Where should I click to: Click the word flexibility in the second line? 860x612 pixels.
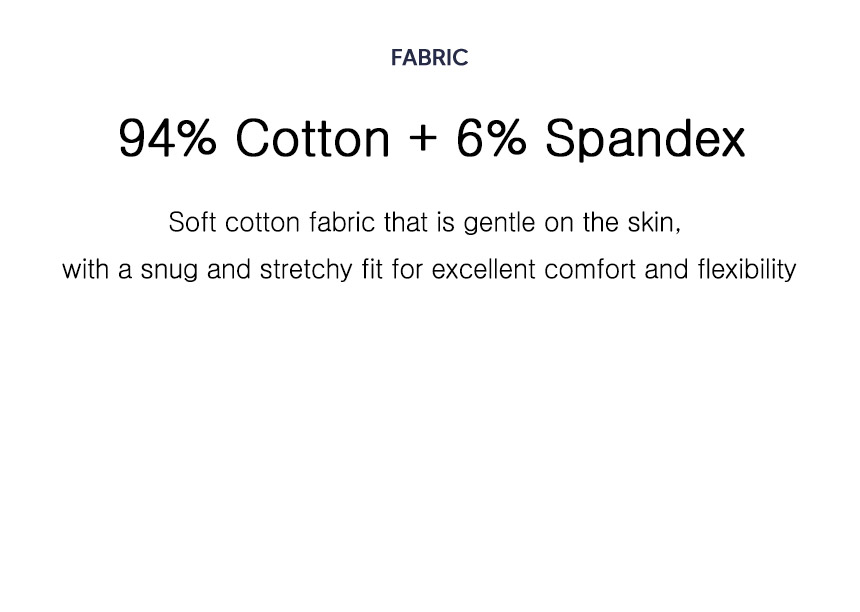747,270
